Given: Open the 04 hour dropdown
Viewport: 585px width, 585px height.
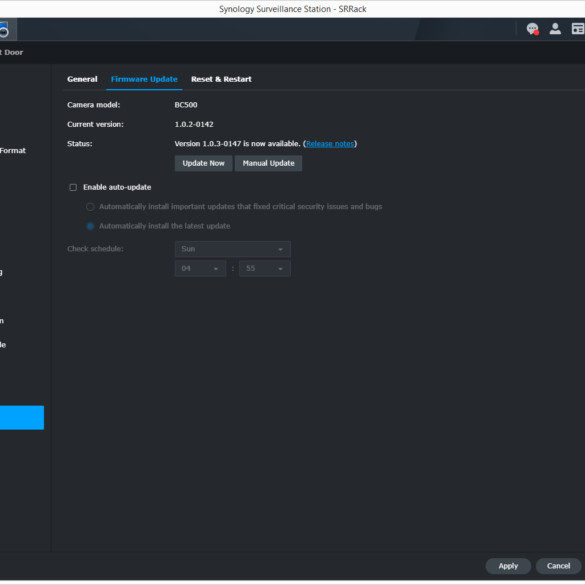Looking at the screenshot, I should tap(200, 269).
